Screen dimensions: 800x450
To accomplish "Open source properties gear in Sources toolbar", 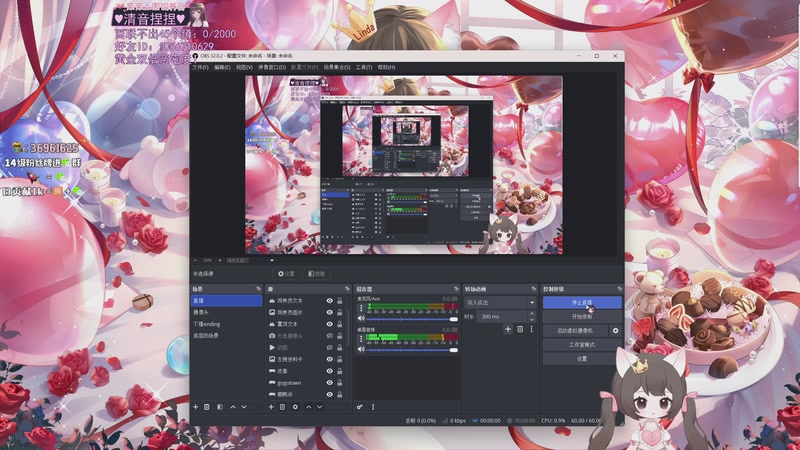I will 295,407.
